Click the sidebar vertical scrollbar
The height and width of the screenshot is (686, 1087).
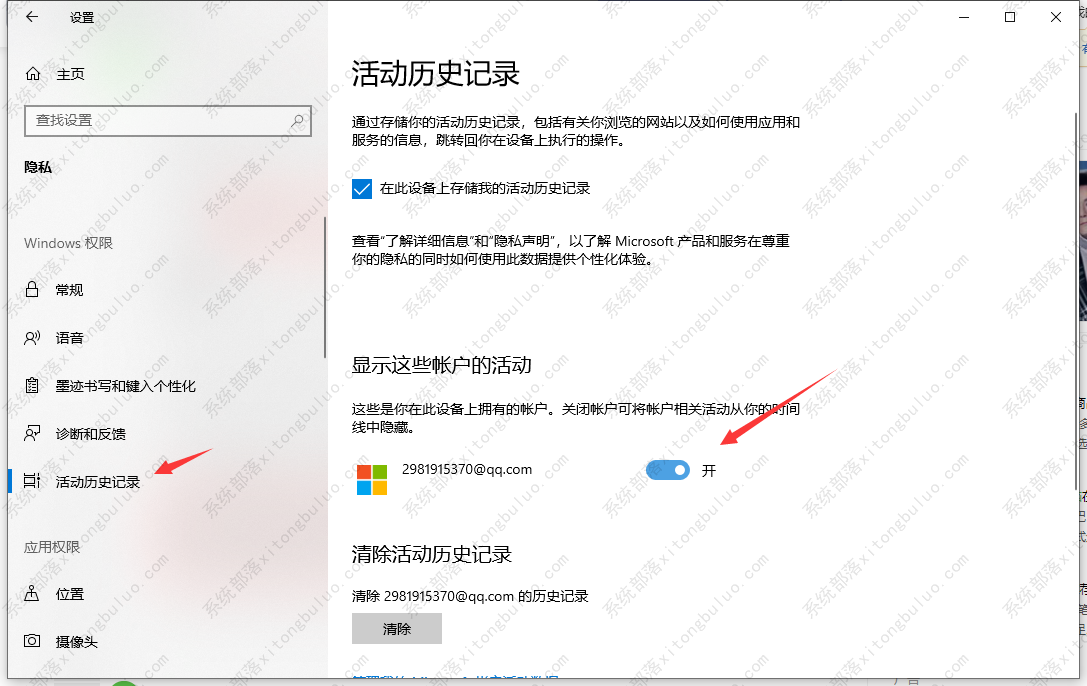pos(324,288)
